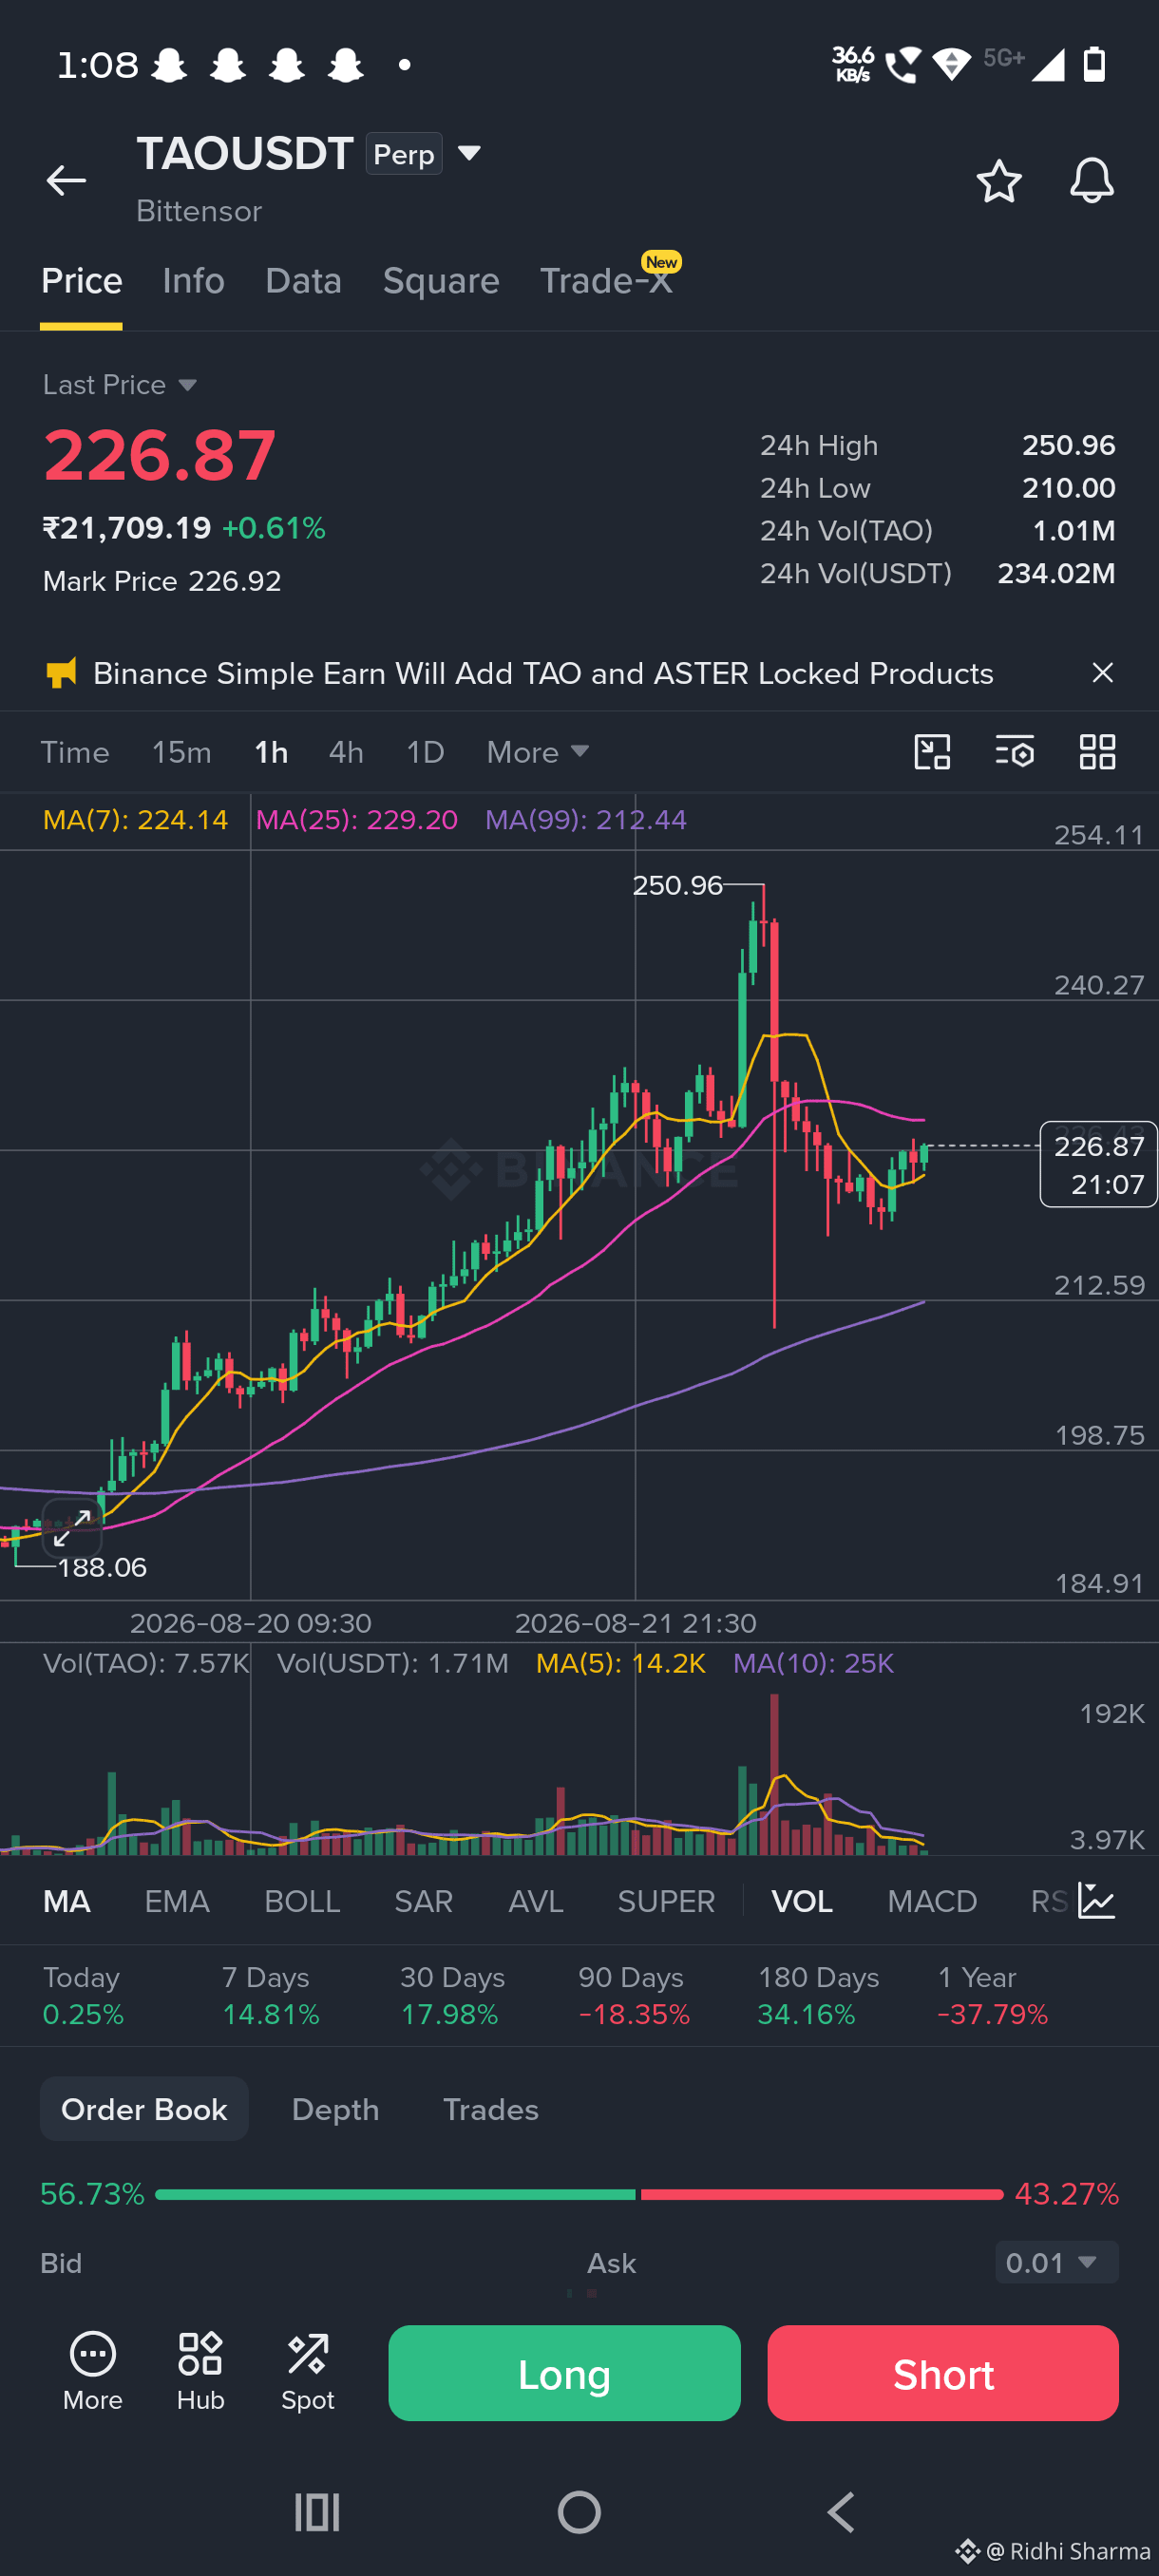The height and width of the screenshot is (2576, 1159).
Task: Open the Trades tab
Action: (490, 2109)
